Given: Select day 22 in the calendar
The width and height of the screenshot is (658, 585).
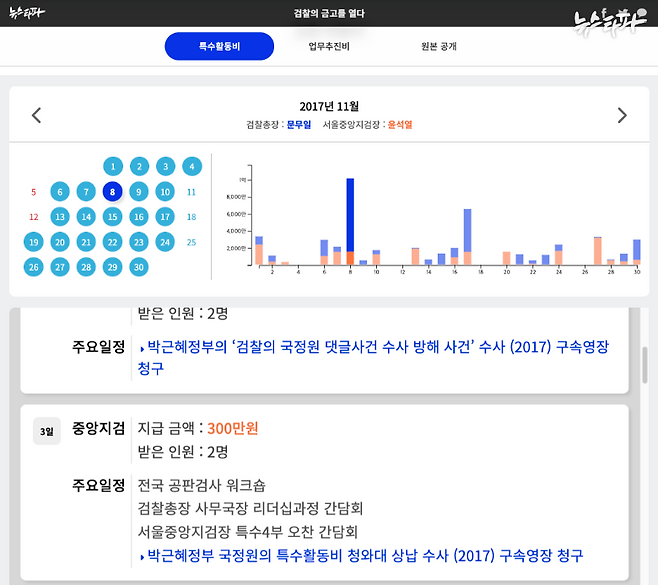Looking at the screenshot, I should coord(112,242).
